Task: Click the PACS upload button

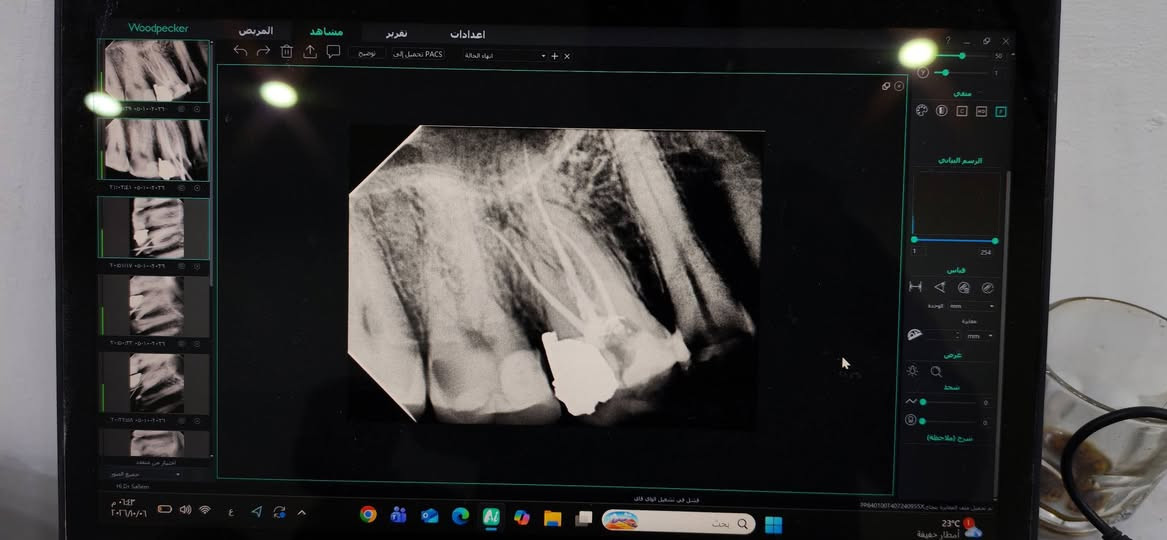Action: (418, 54)
